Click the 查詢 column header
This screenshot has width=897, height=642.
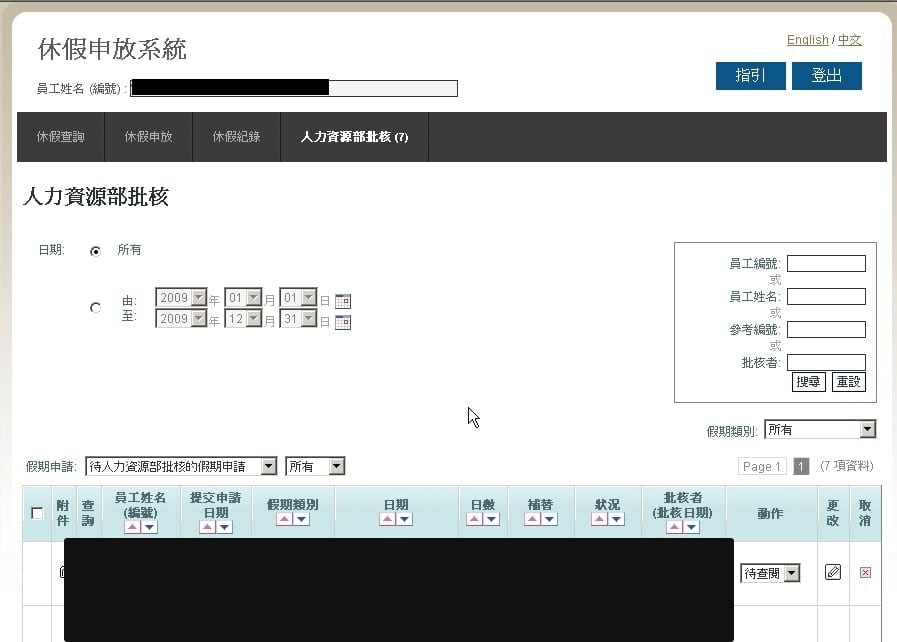[88, 513]
